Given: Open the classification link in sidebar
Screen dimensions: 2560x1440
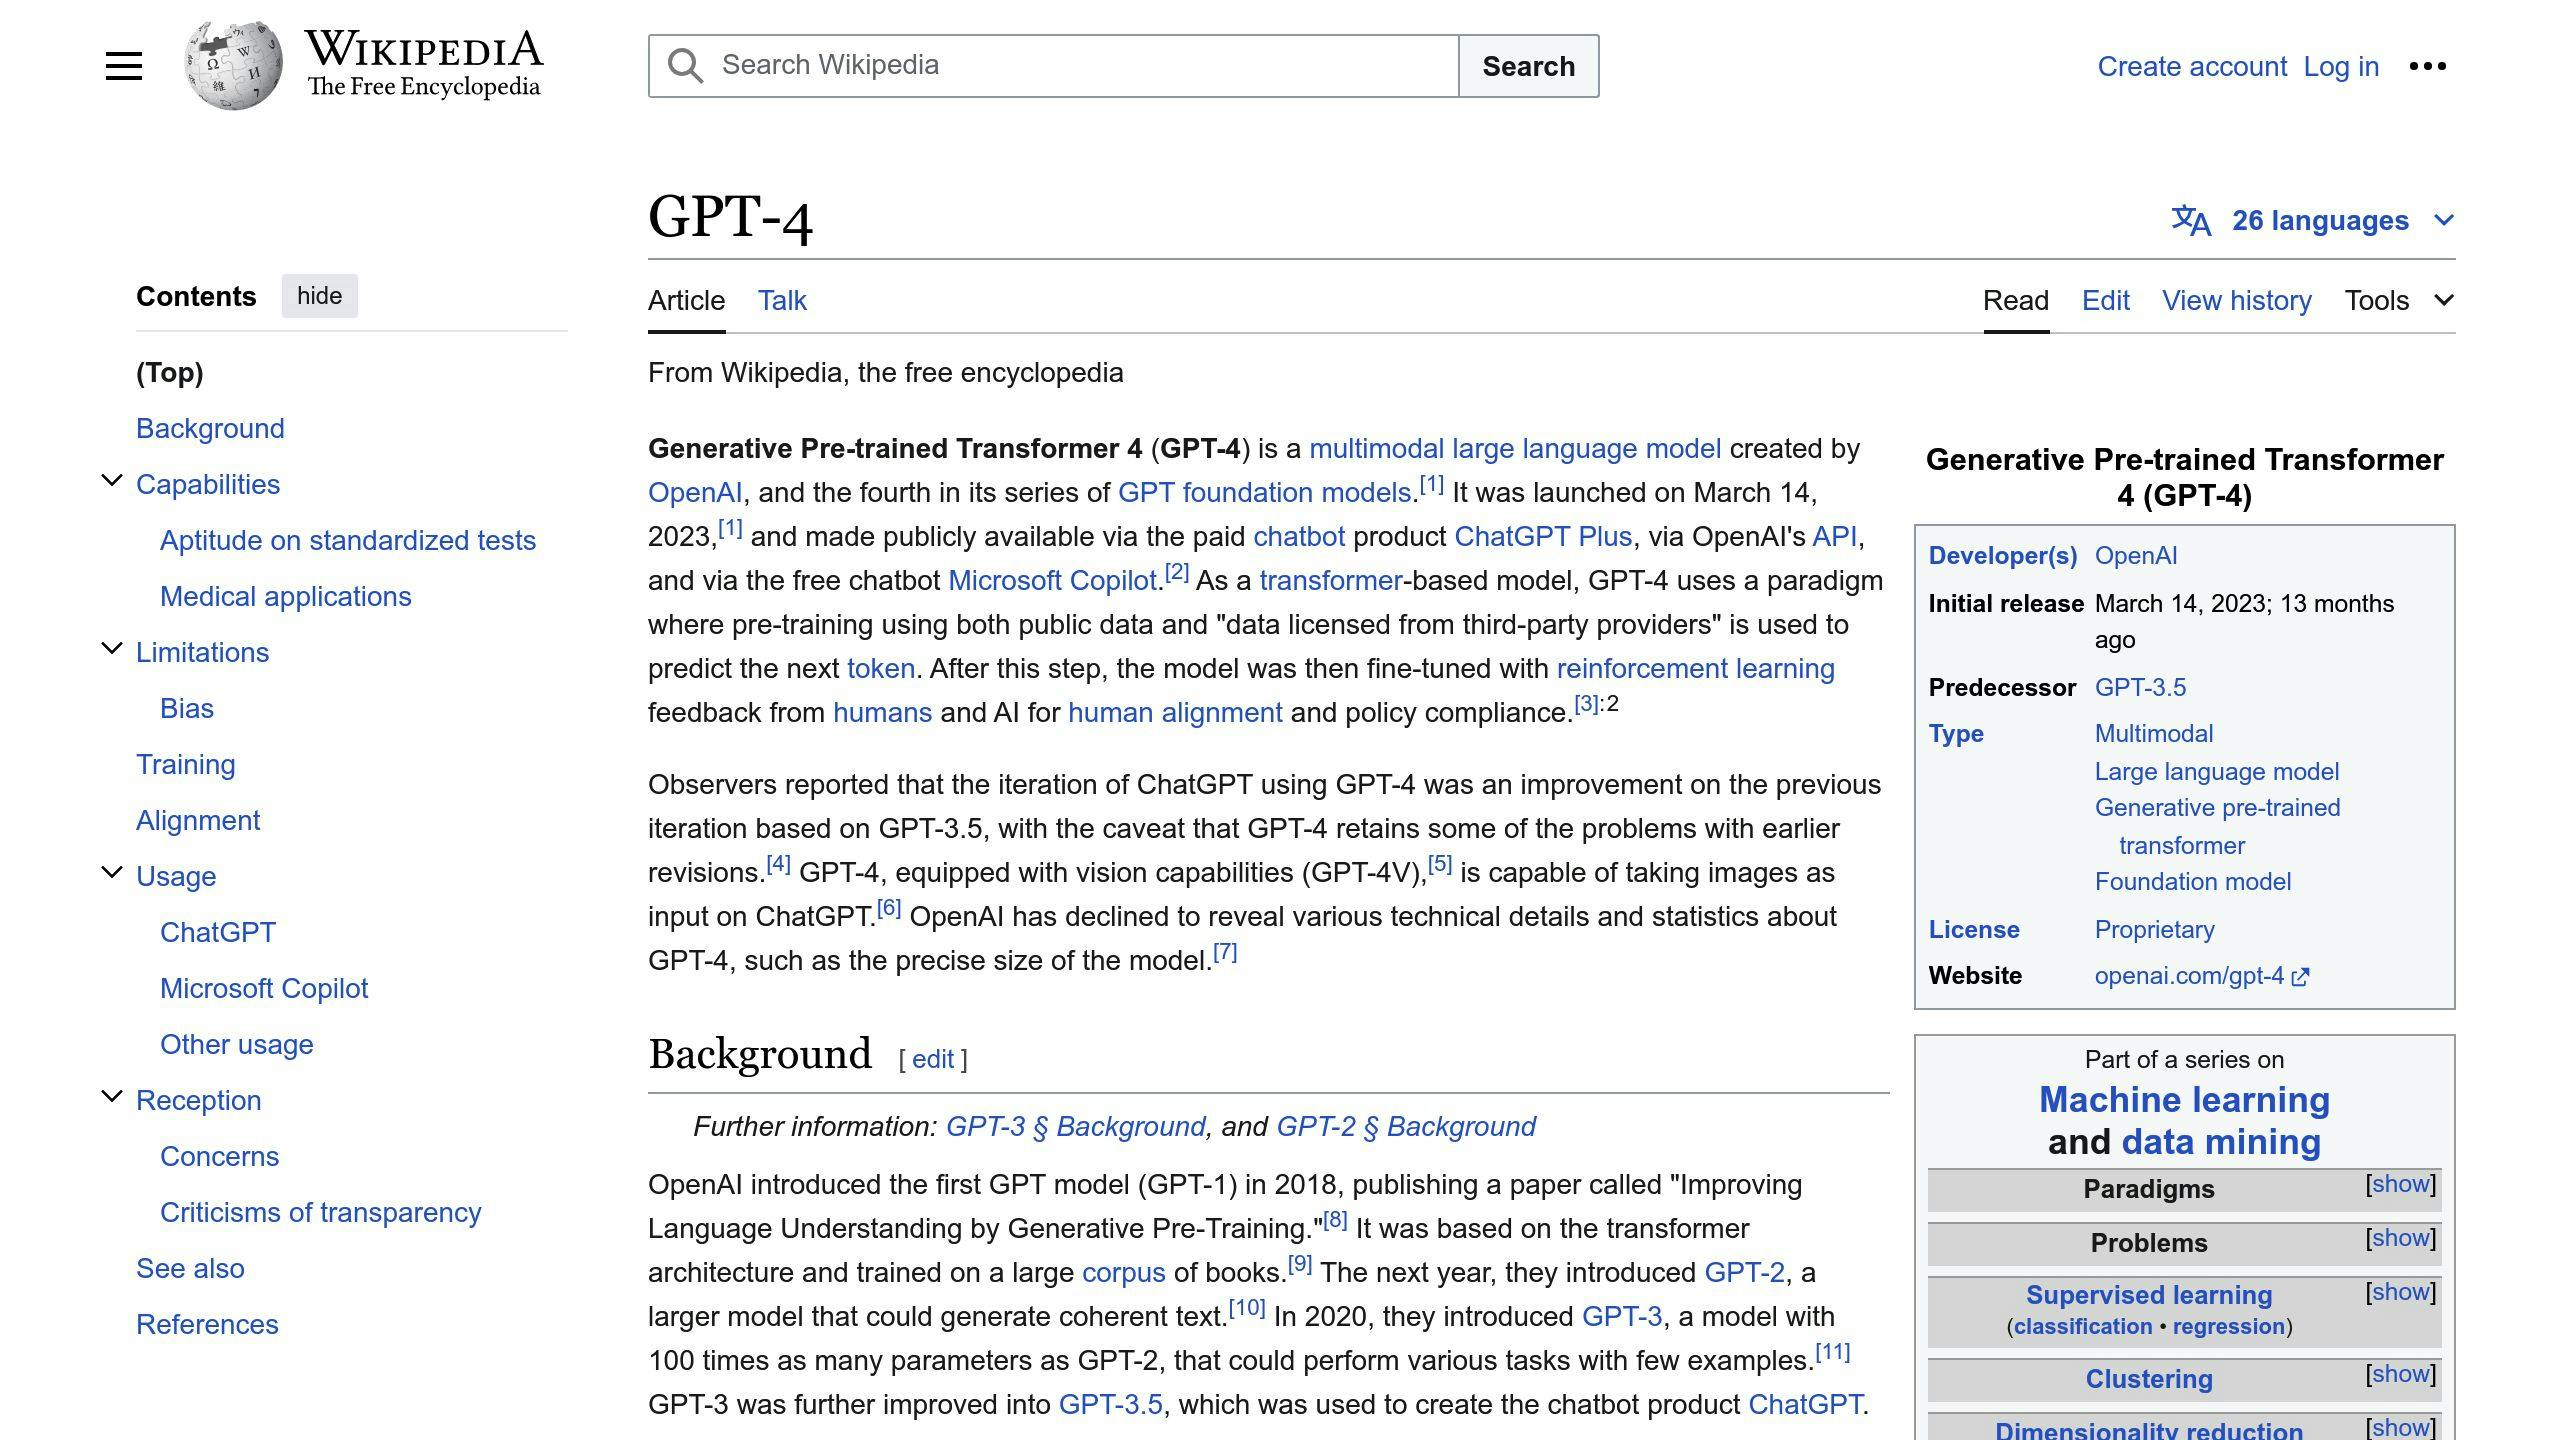Looking at the screenshot, I should point(2082,1326).
